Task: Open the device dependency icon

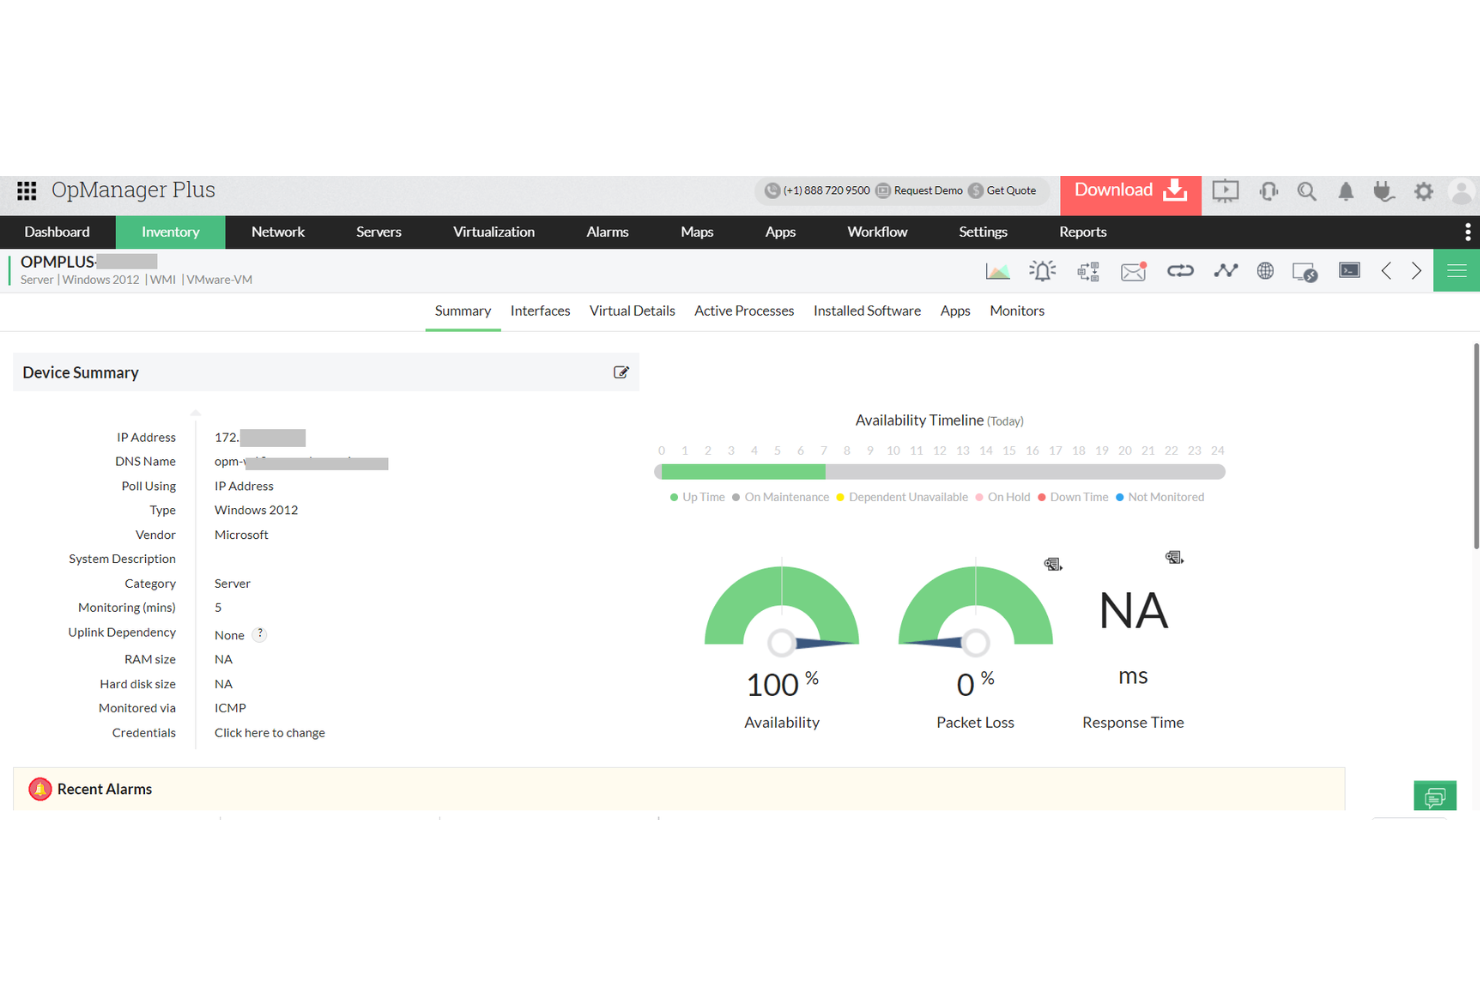Action: click(x=1088, y=270)
